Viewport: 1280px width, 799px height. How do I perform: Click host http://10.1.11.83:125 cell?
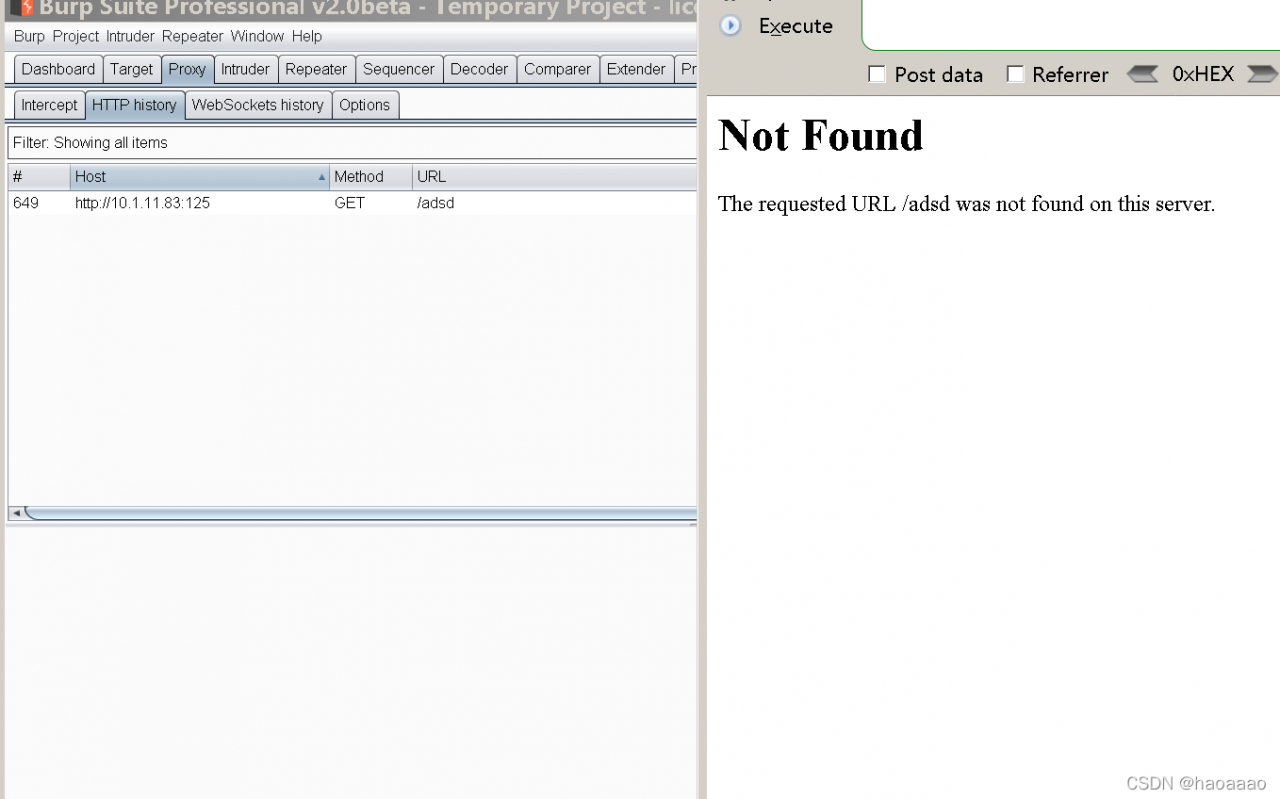point(142,203)
